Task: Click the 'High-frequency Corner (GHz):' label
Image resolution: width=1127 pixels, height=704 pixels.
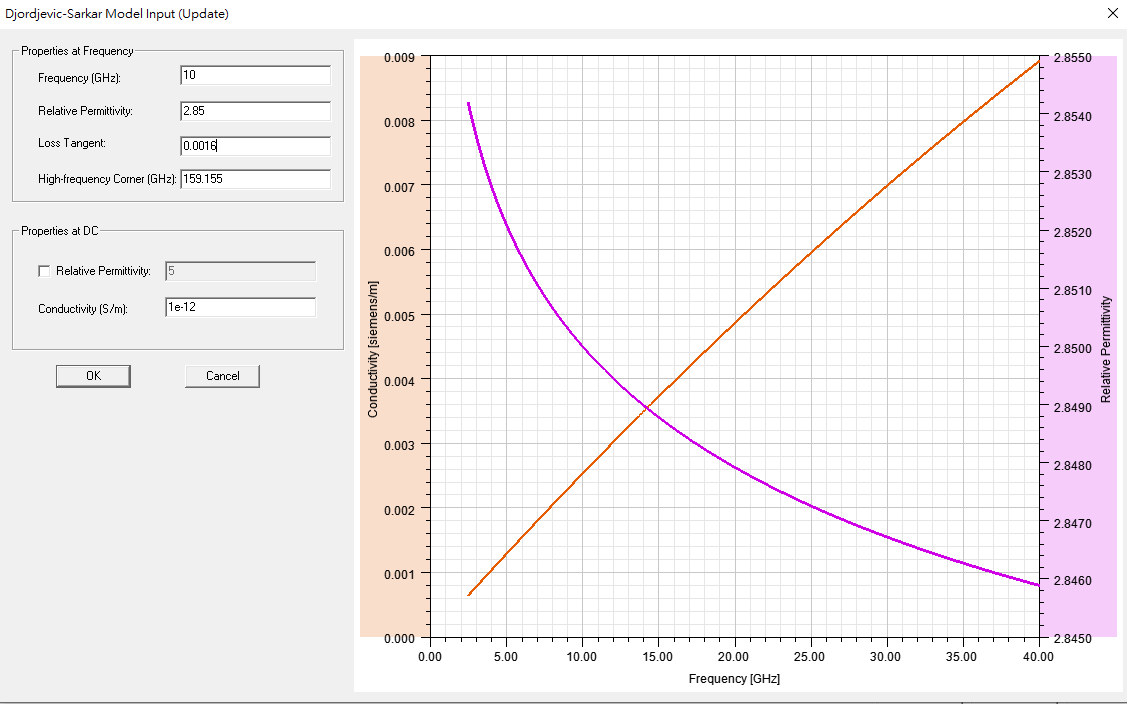Action: point(107,179)
